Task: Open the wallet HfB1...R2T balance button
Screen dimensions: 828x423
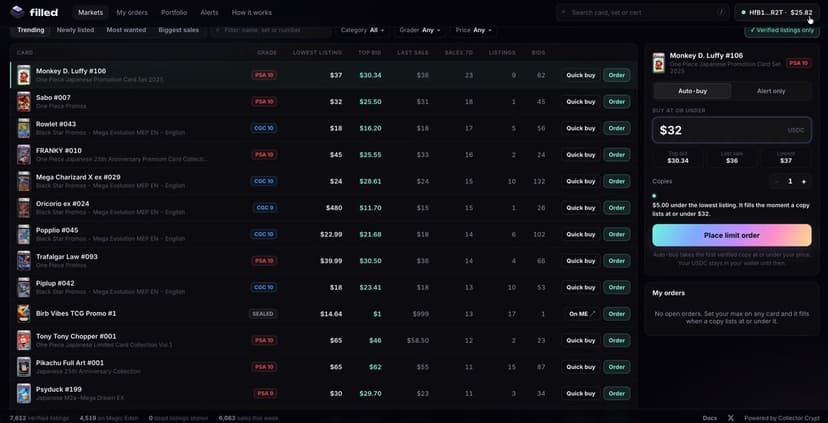Action: (776, 12)
